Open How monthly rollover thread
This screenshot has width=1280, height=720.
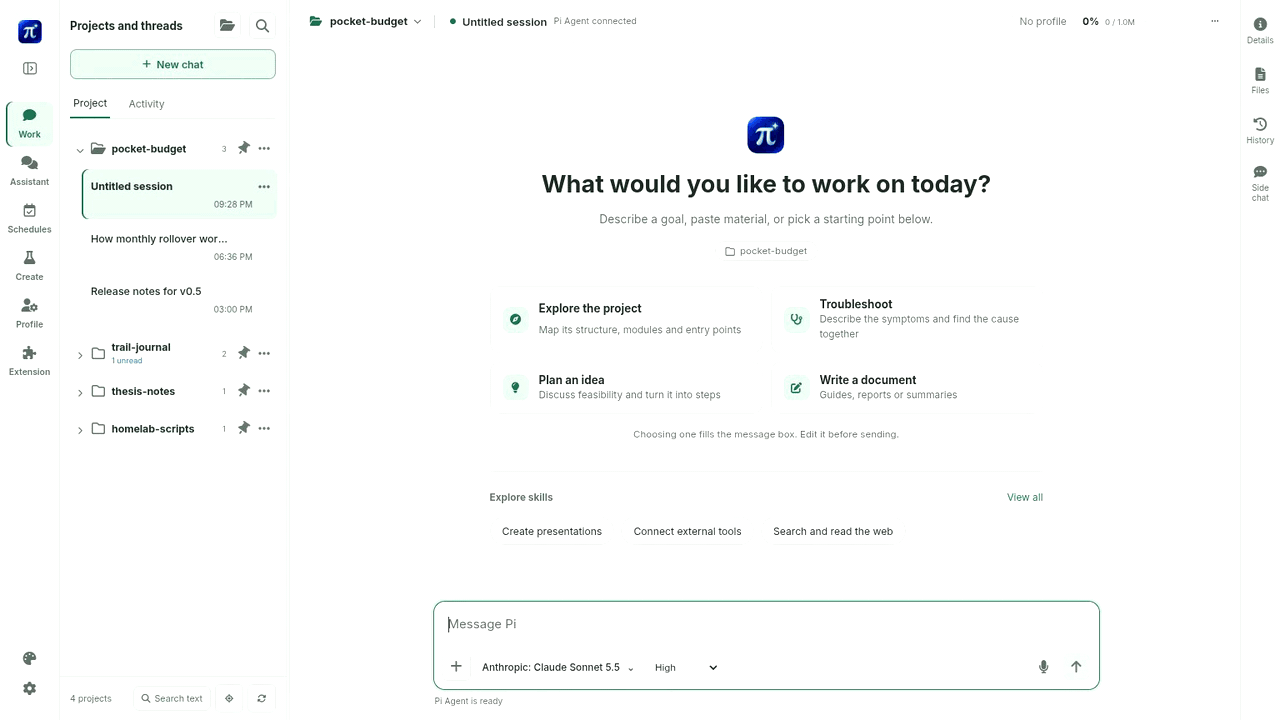coord(178,247)
